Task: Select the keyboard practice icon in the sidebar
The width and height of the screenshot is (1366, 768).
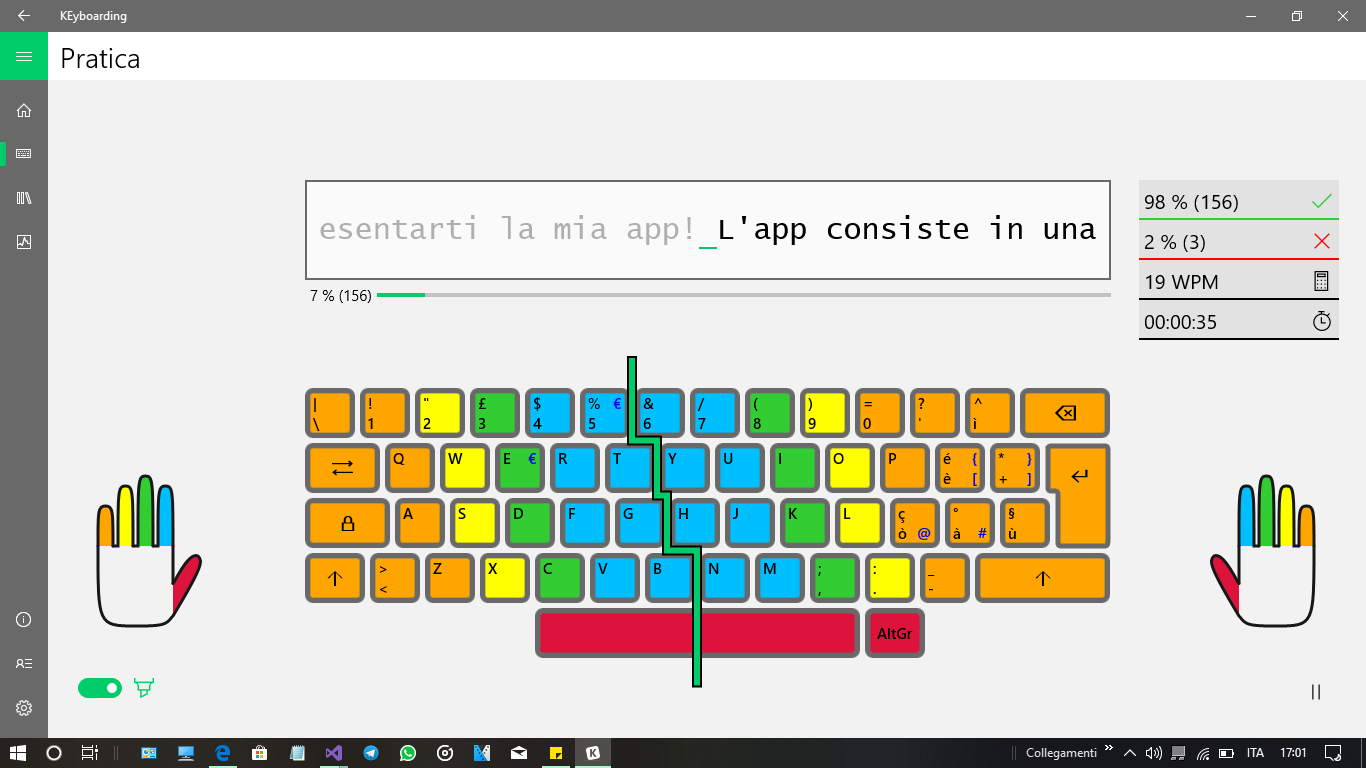Action: [x=23, y=153]
